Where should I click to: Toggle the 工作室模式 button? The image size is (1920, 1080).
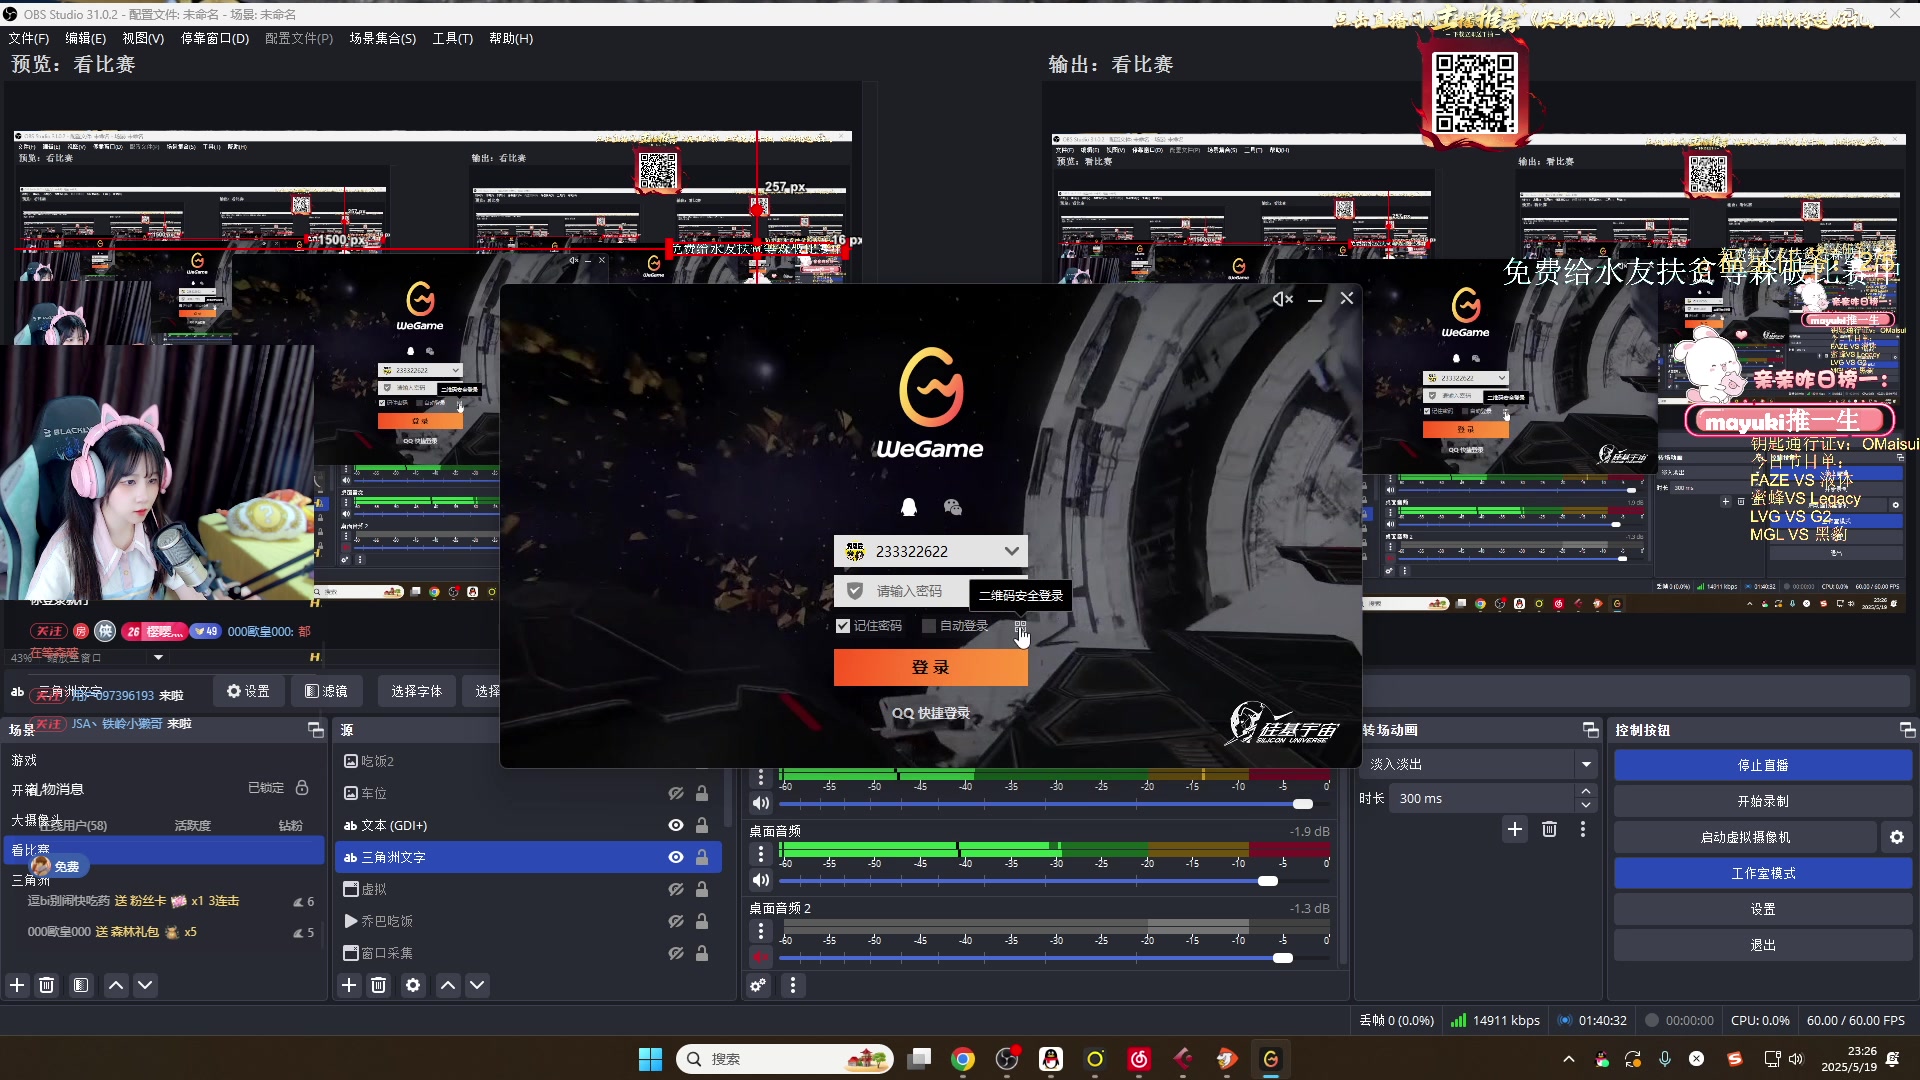(1763, 874)
